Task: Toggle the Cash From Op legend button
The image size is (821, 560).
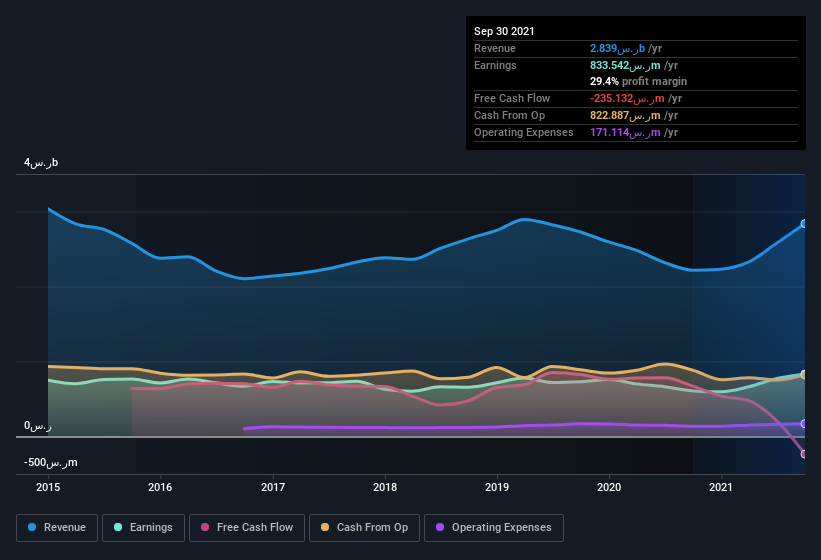Action: (364, 528)
